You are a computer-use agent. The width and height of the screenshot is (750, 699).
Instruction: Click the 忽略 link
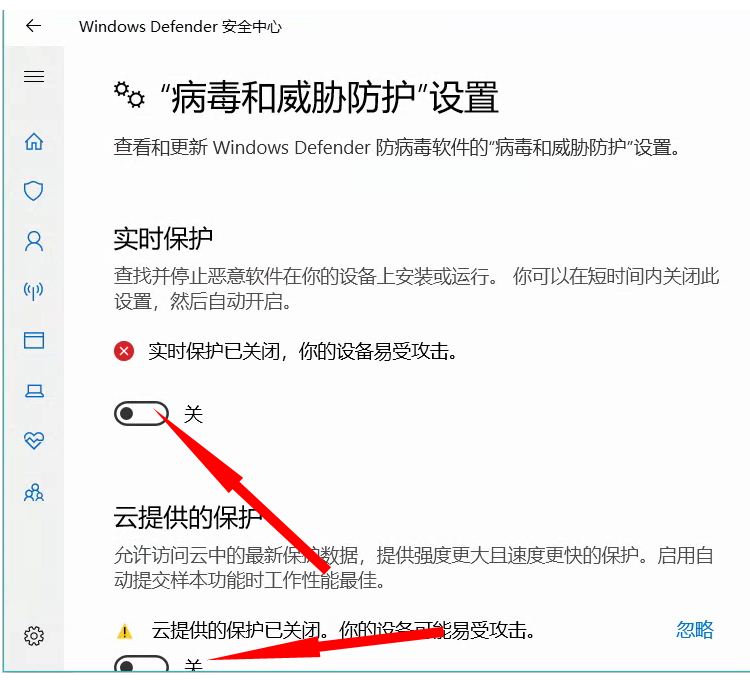[695, 630]
